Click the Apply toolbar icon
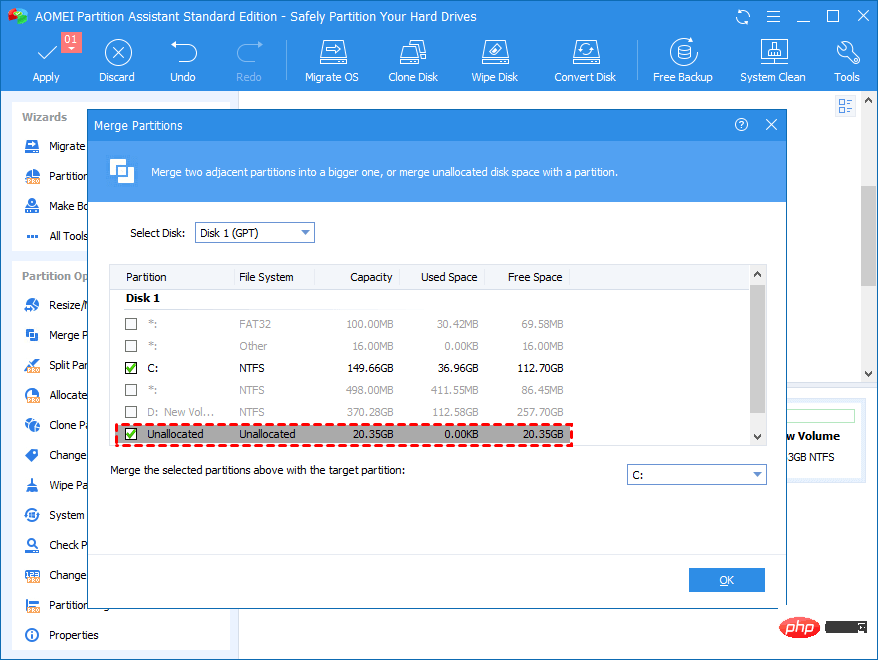This screenshot has height=660, width=878. coord(46,60)
